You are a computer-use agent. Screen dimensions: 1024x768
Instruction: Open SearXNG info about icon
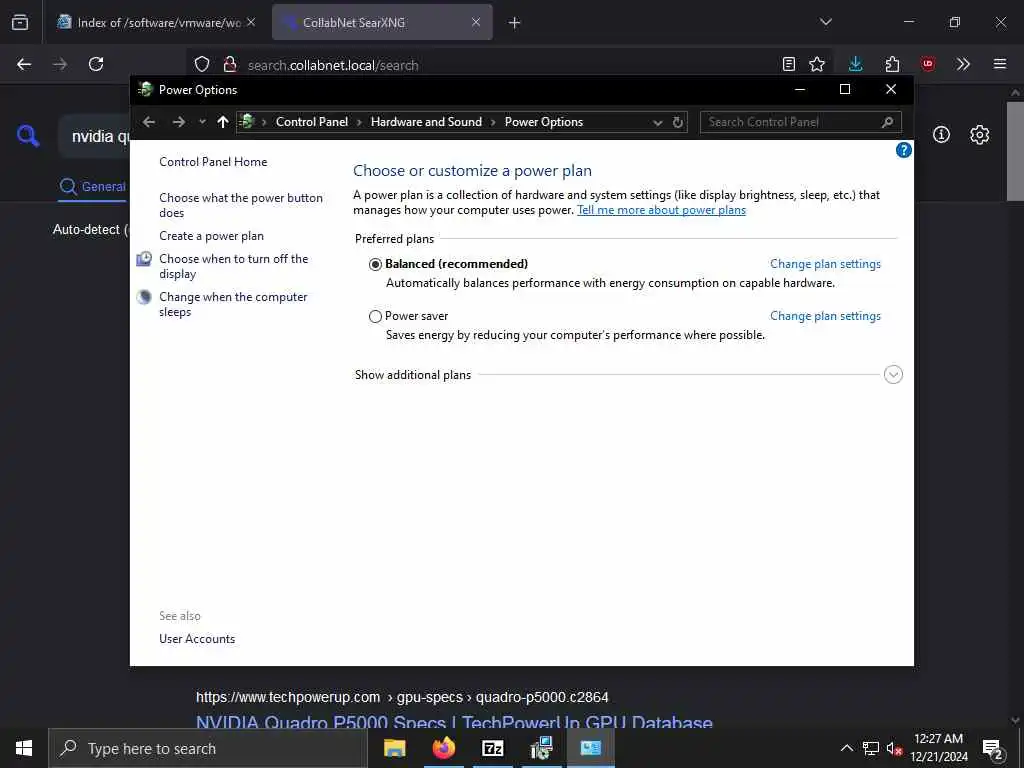(x=941, y=135)
